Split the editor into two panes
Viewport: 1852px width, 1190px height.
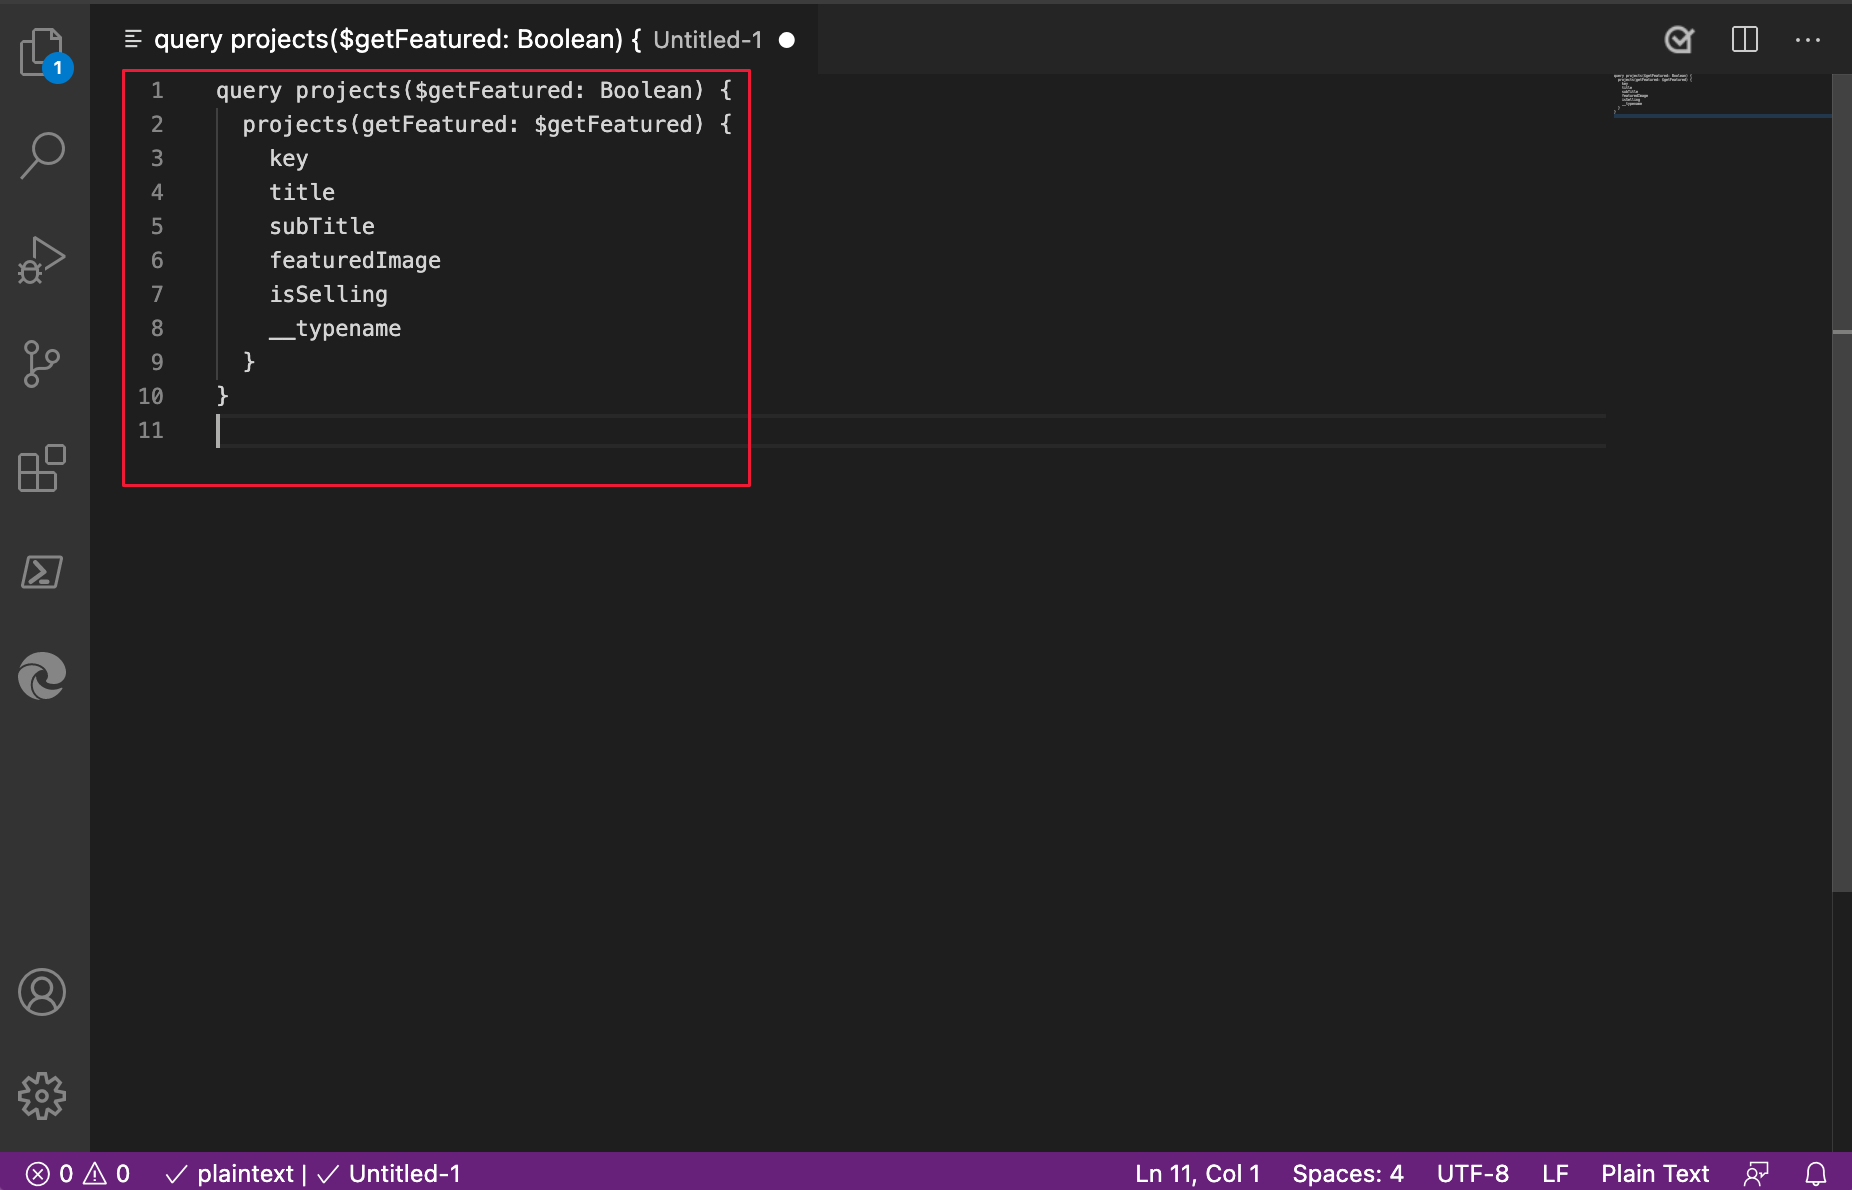coord(1745,40)
